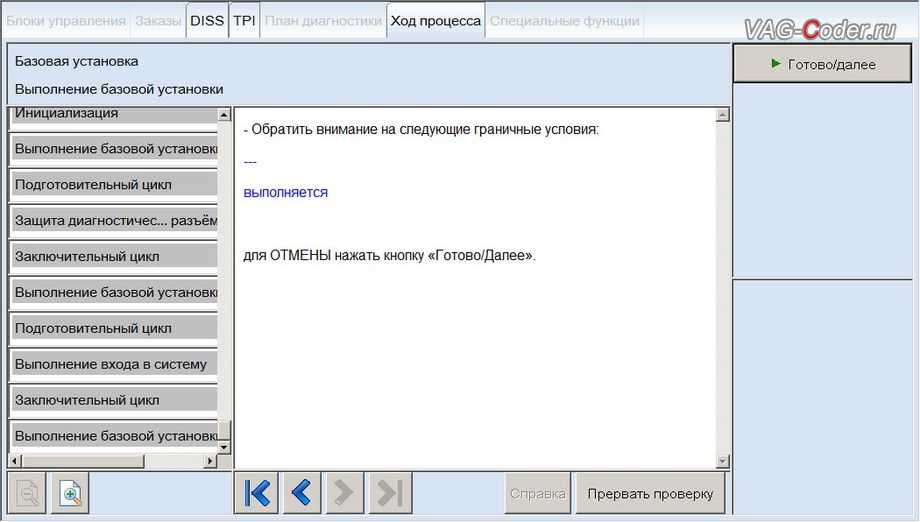The height and width of the screenshot is (522, 920).
Task: Open the Специальные функции tab
Action: tap(564, 21)
